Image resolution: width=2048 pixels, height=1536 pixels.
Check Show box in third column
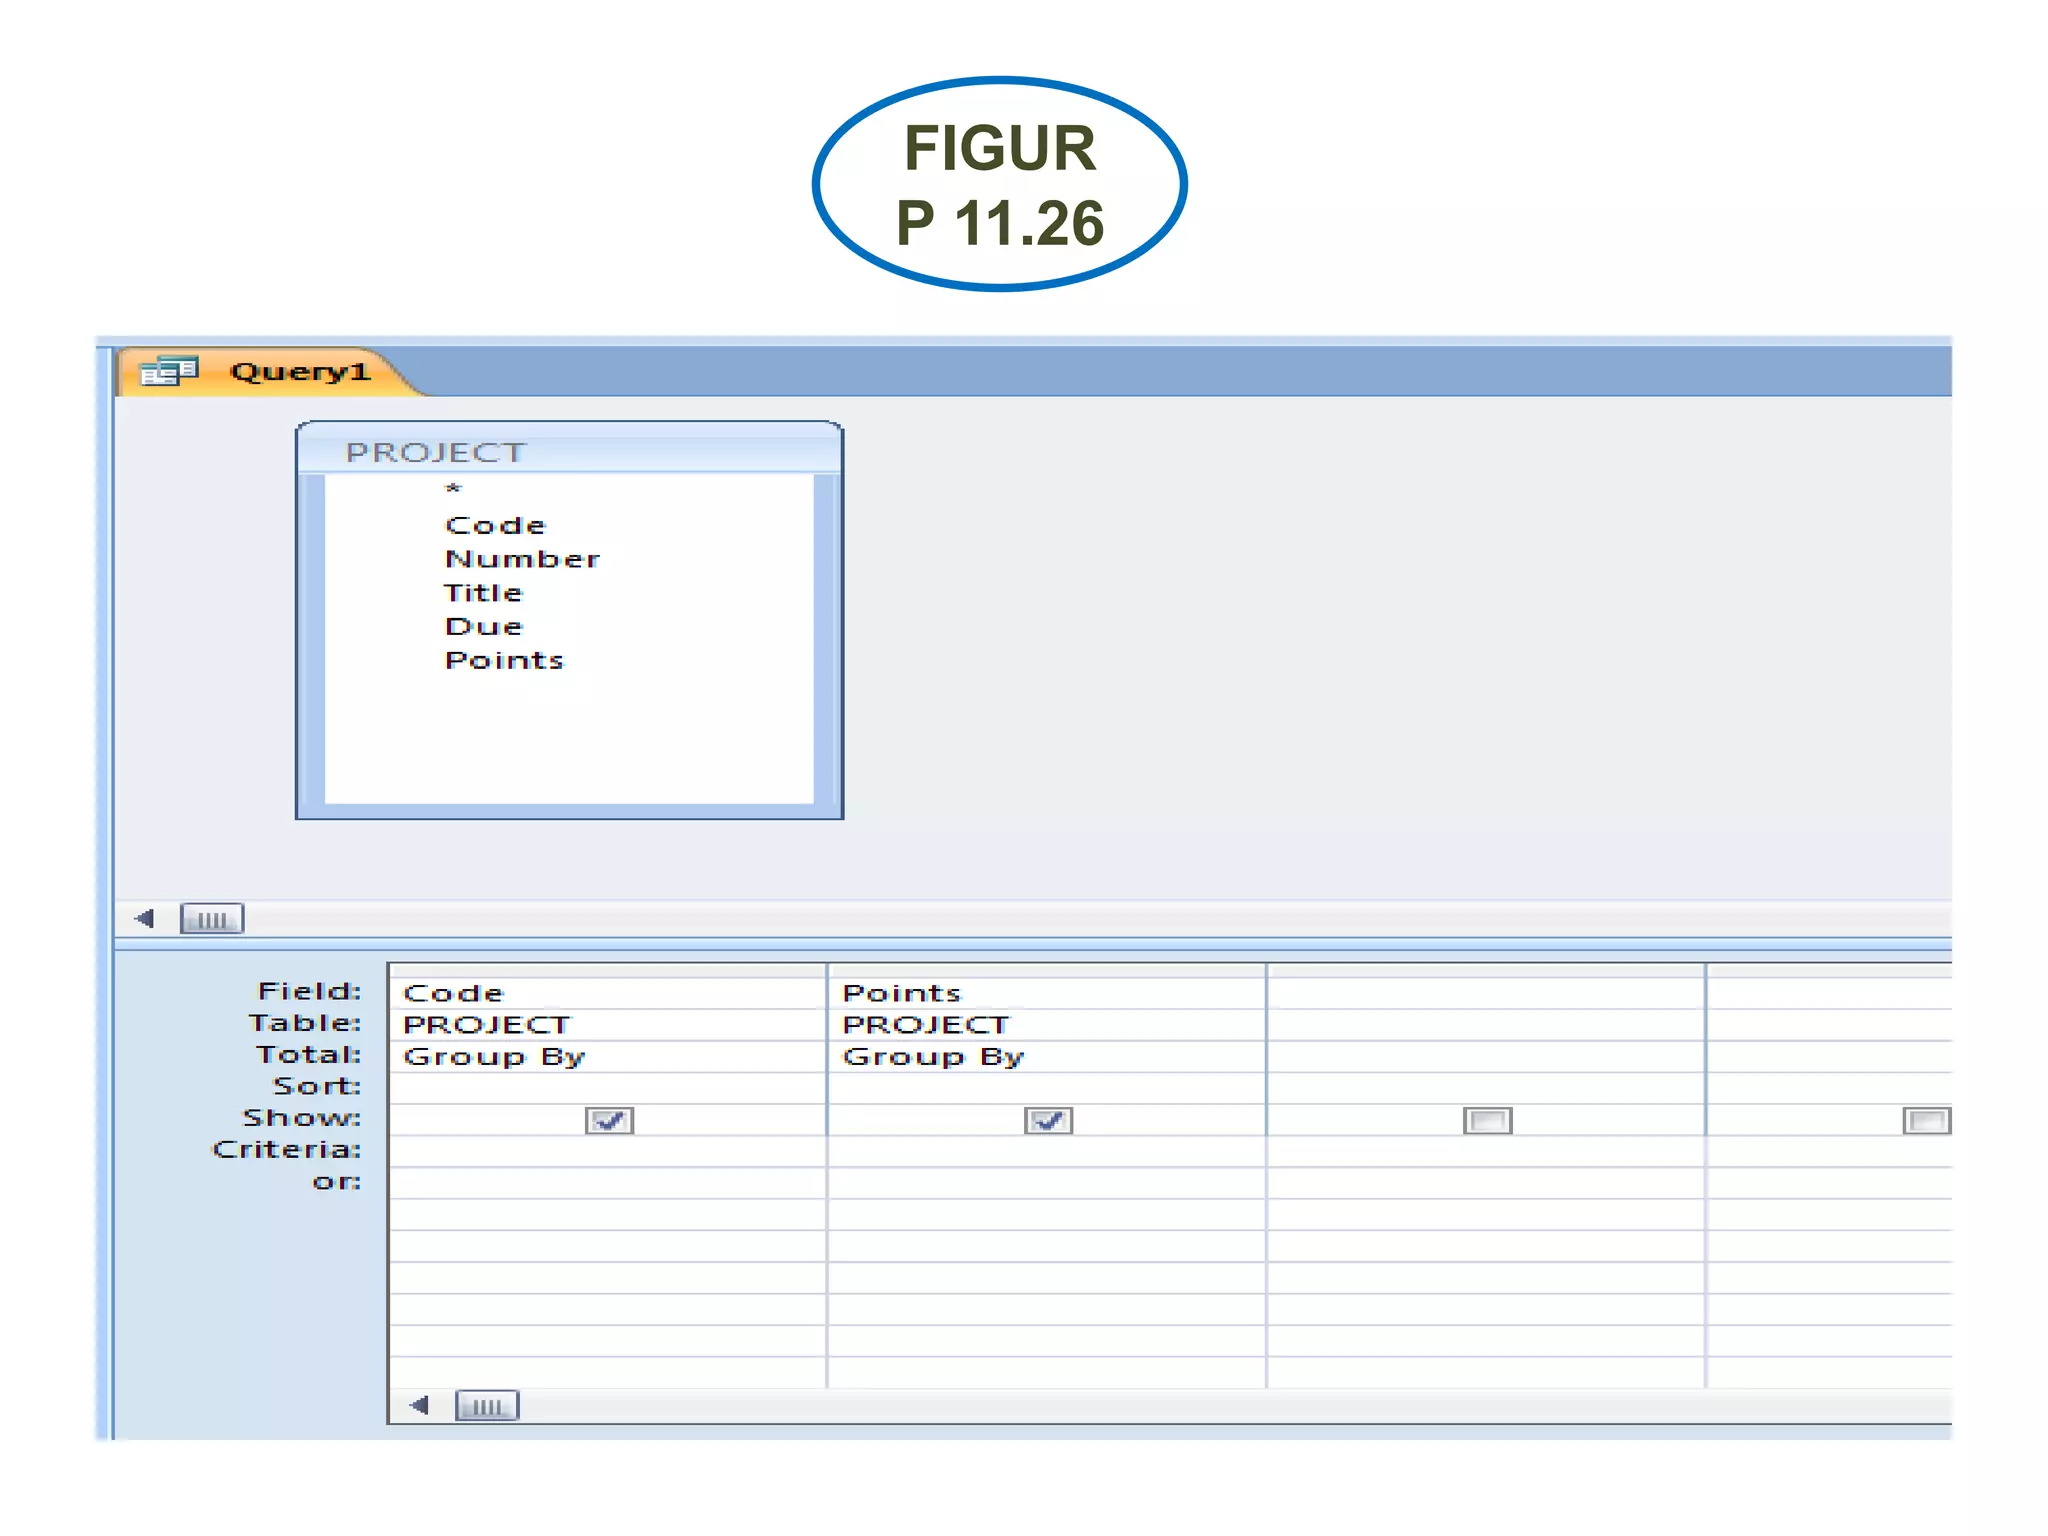tap(1487, 1120)
